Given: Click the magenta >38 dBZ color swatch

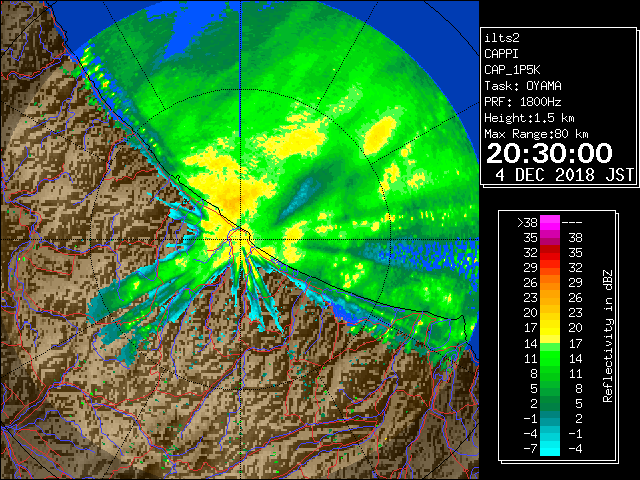Looking at the screenshot, I should coord(550,222).
